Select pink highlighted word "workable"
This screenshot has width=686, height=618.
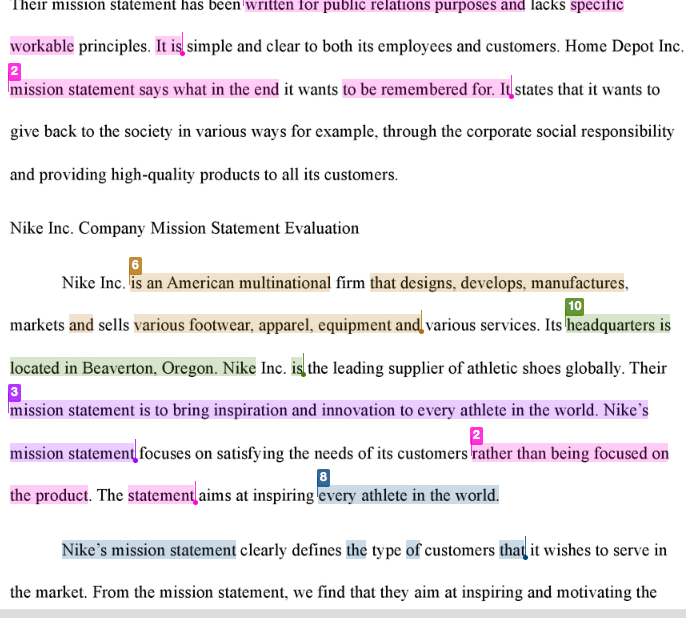tap(42, 46)
